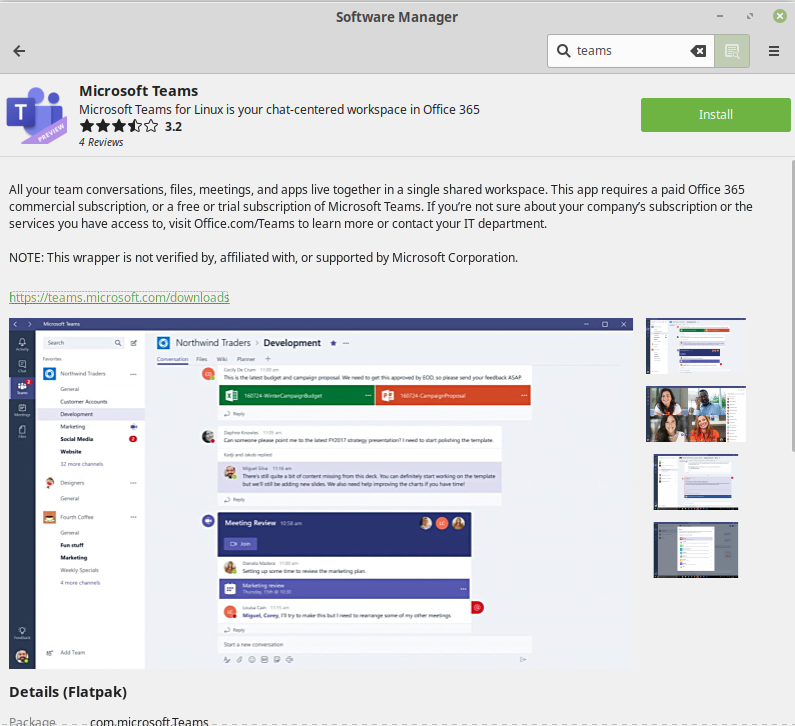This screenshot has width=795, height=726.
Task: Select the fourth screenshot thumbnail
Action: (x=696, y=550)
